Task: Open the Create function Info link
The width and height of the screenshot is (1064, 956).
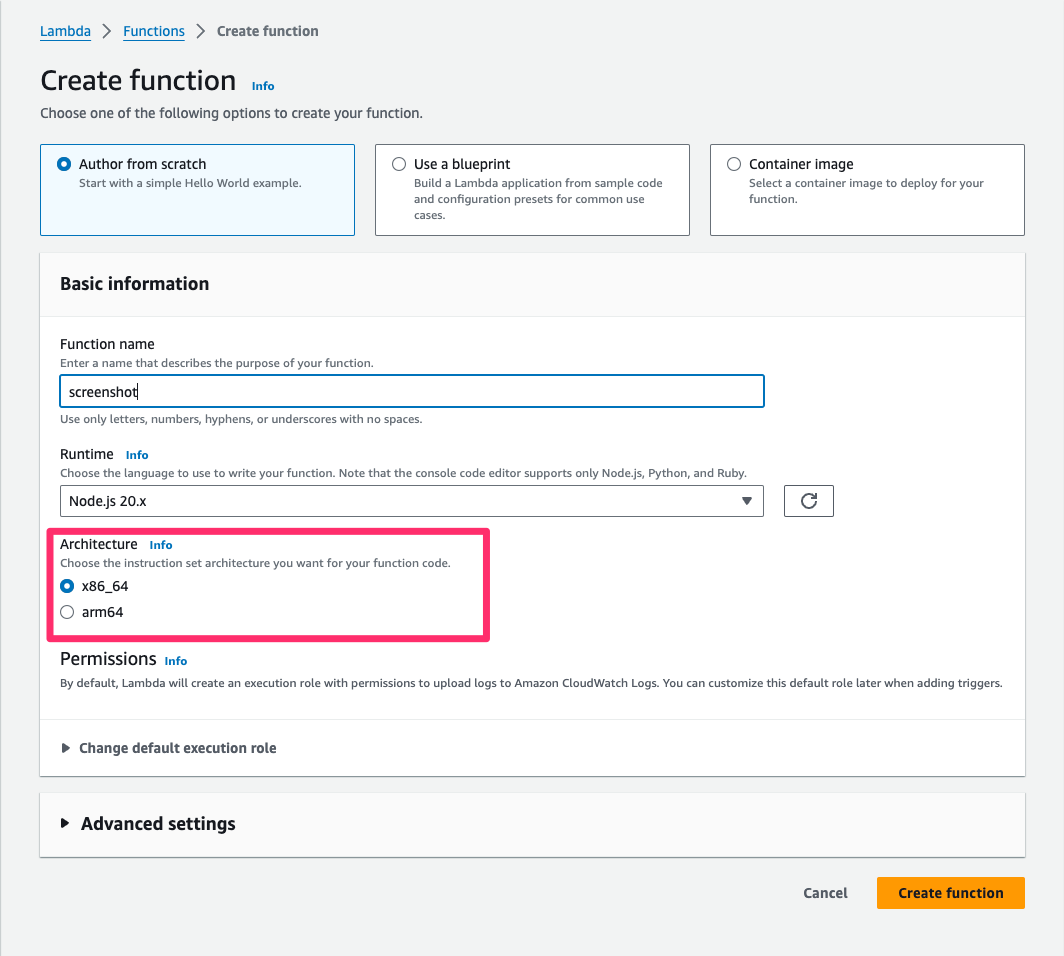Action: [x=262, y=86]
